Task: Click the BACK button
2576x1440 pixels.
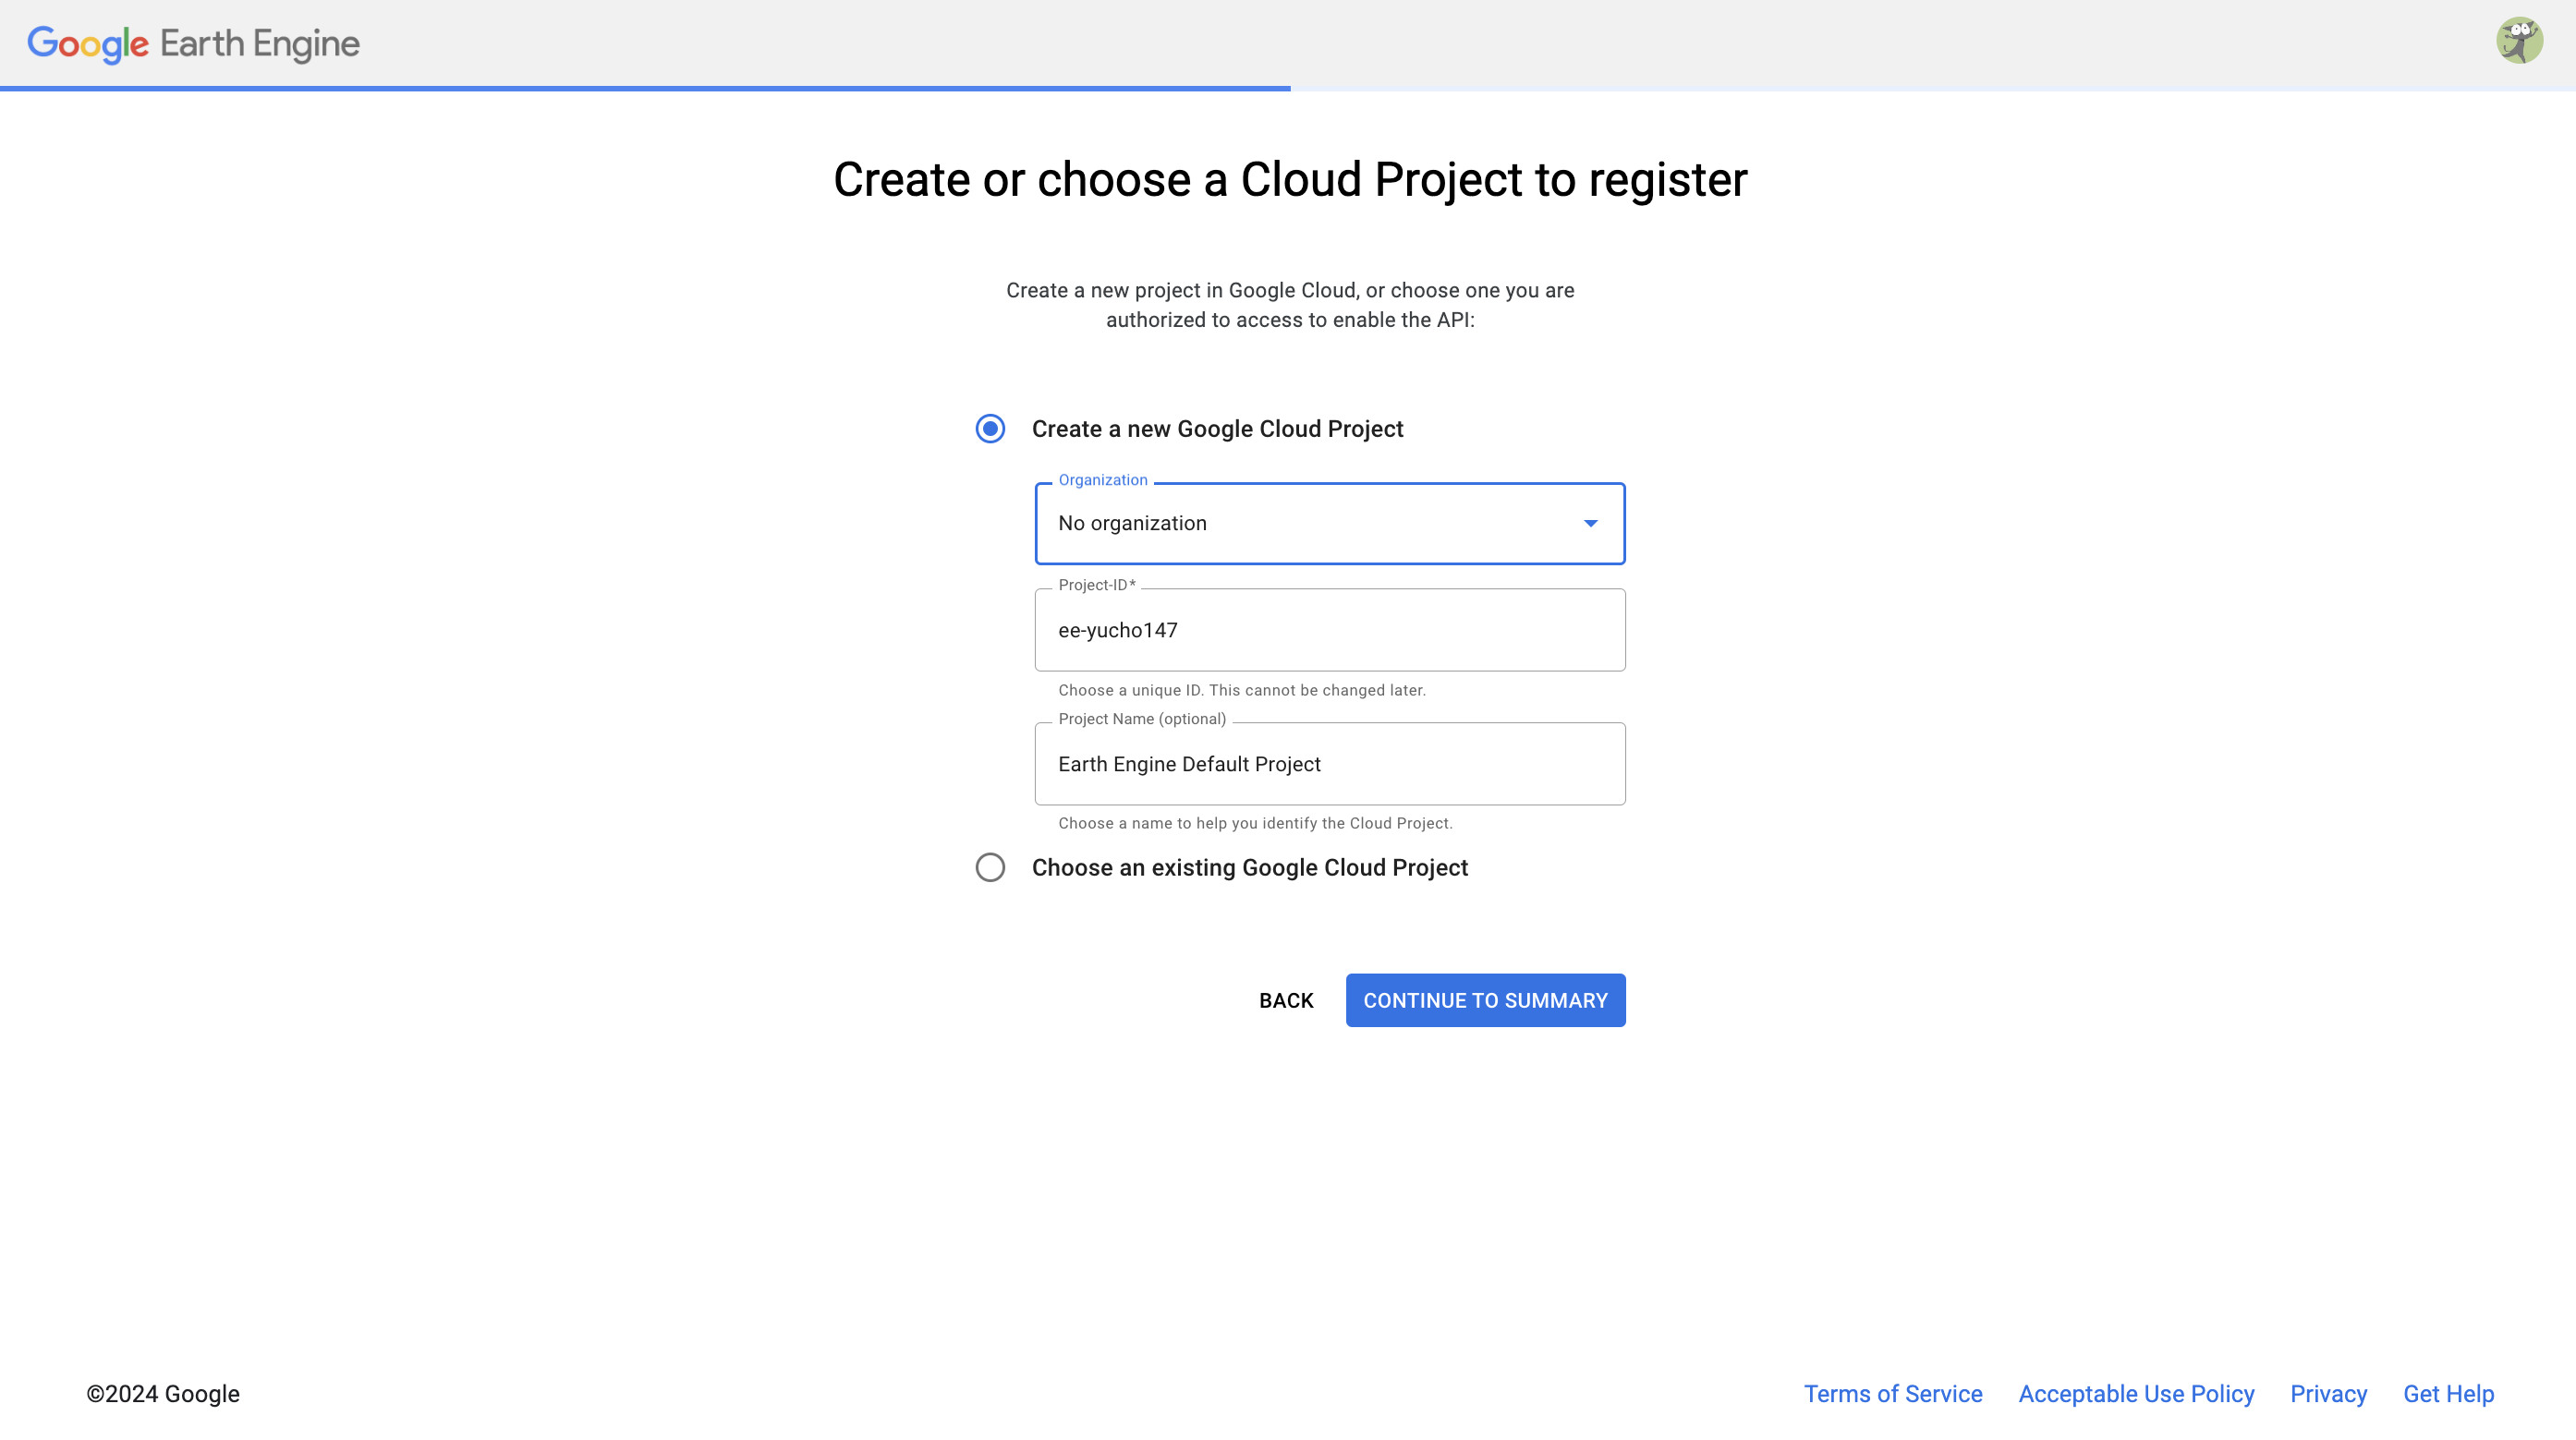Action: (x=1286, y=1001)
